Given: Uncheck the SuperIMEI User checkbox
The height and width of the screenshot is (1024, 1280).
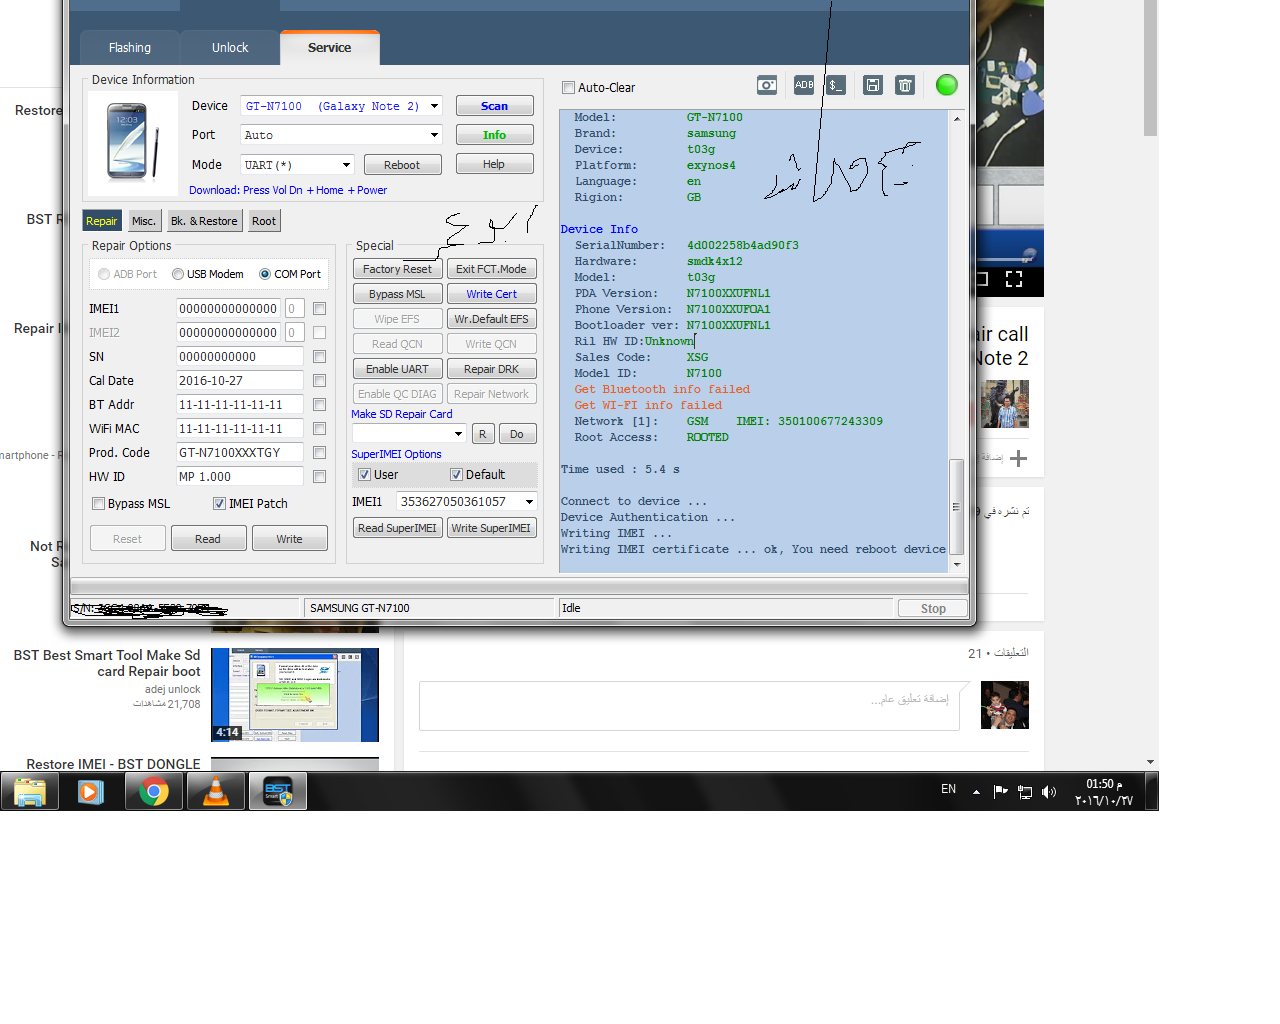Looking at the screenshot, I should pyautogui.click(x=365, y=475).
